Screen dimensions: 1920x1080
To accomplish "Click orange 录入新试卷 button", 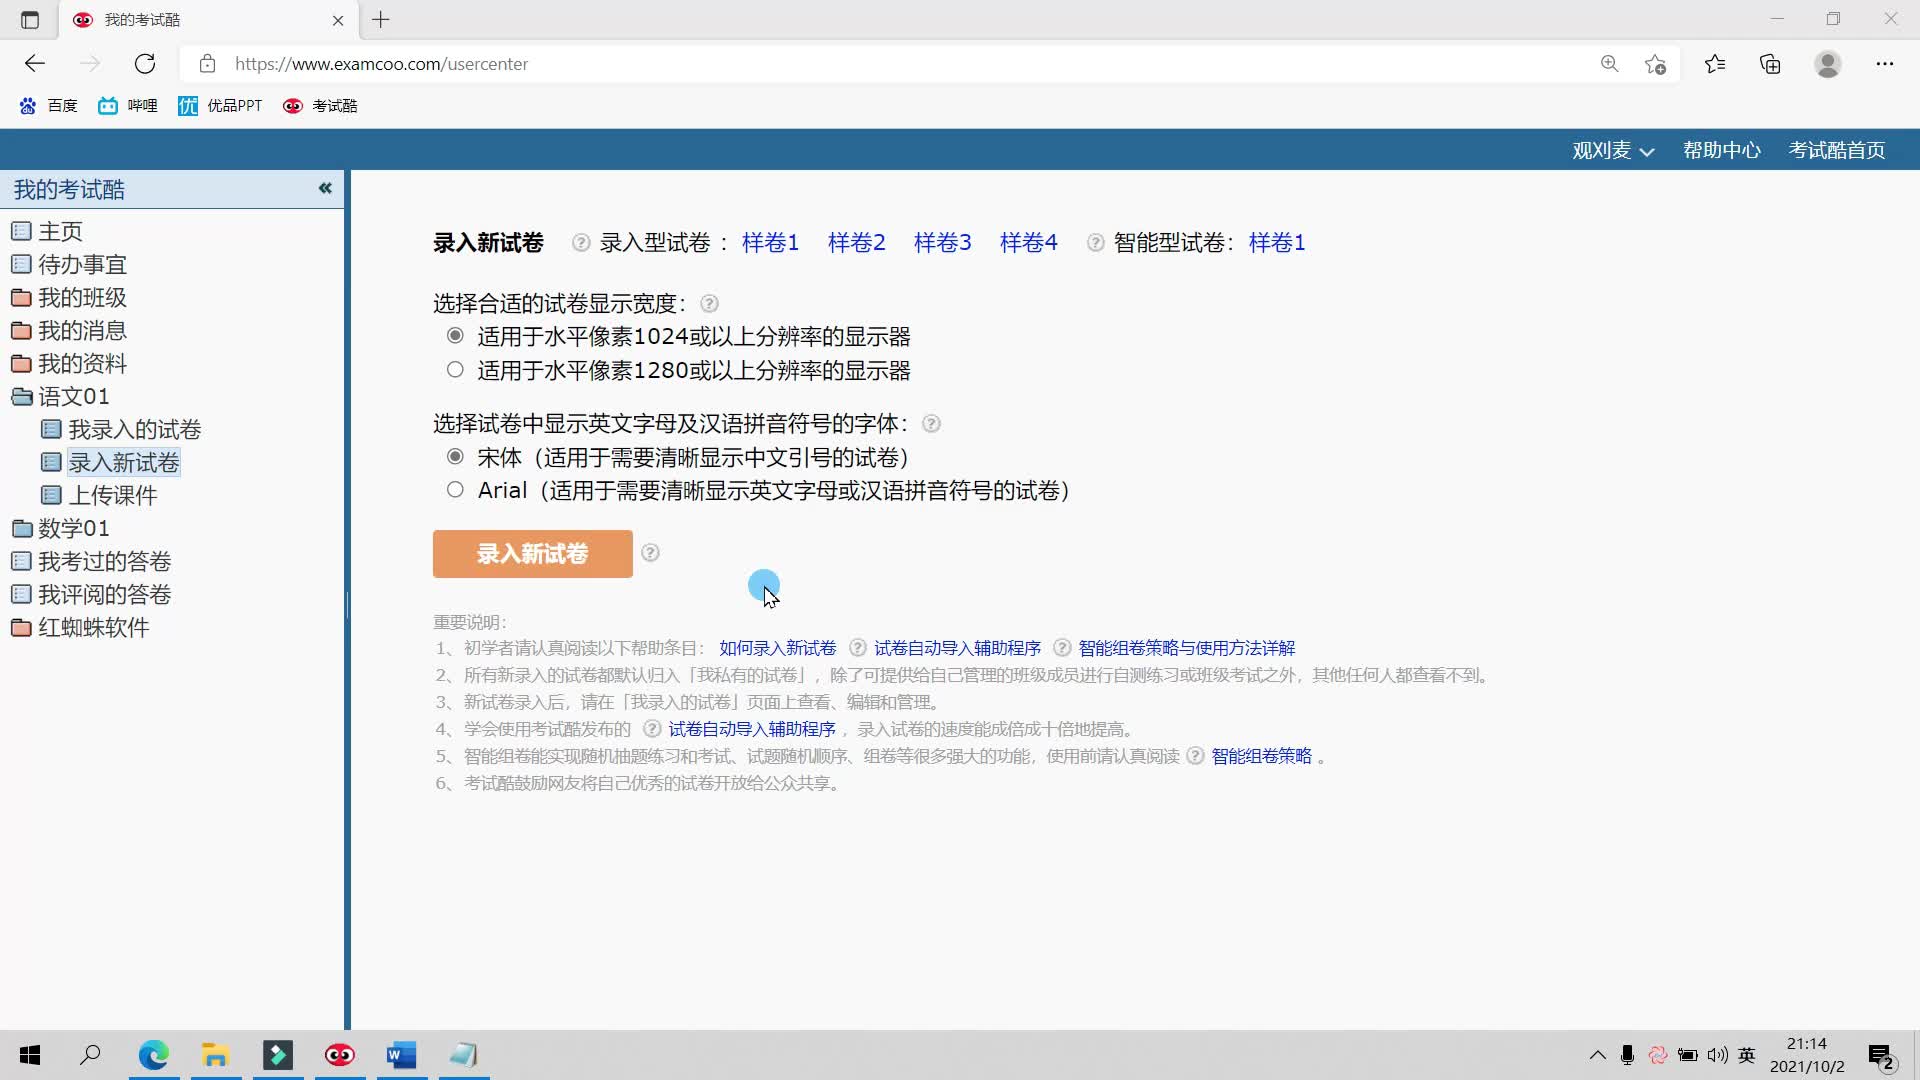I will (x=533, y=554).
